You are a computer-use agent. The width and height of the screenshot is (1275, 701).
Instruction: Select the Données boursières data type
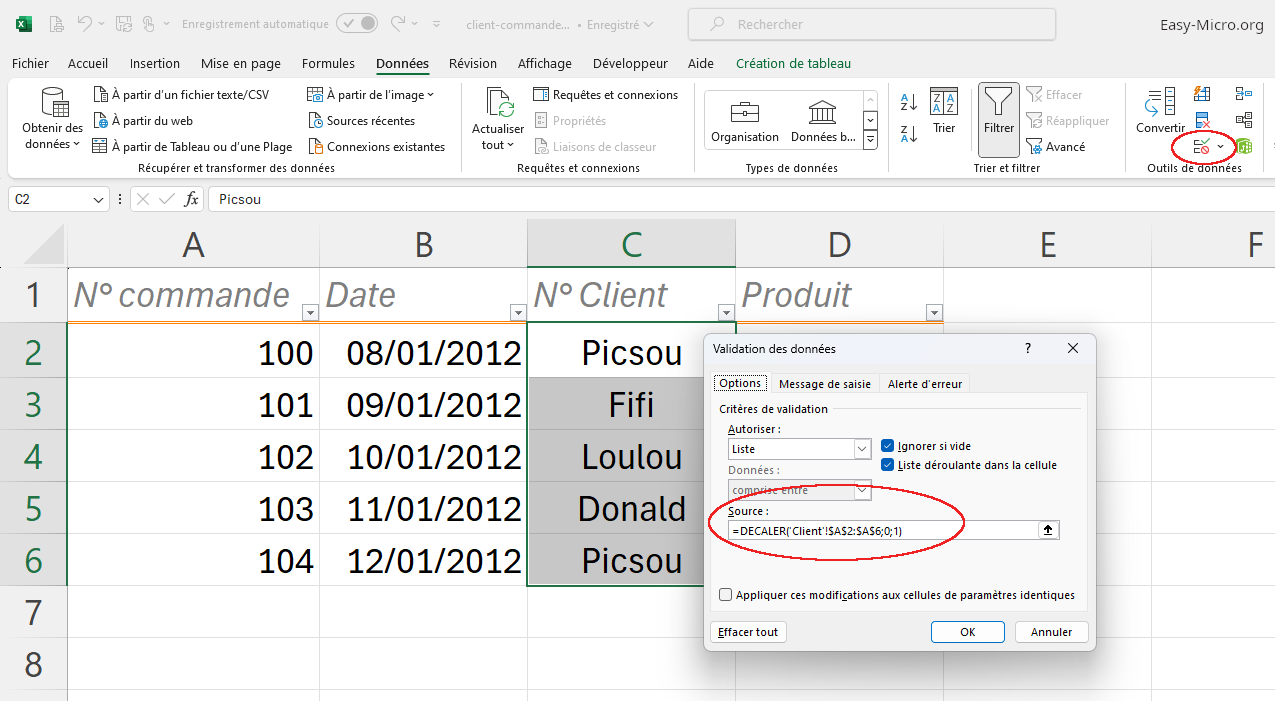(x=823, y=120)
